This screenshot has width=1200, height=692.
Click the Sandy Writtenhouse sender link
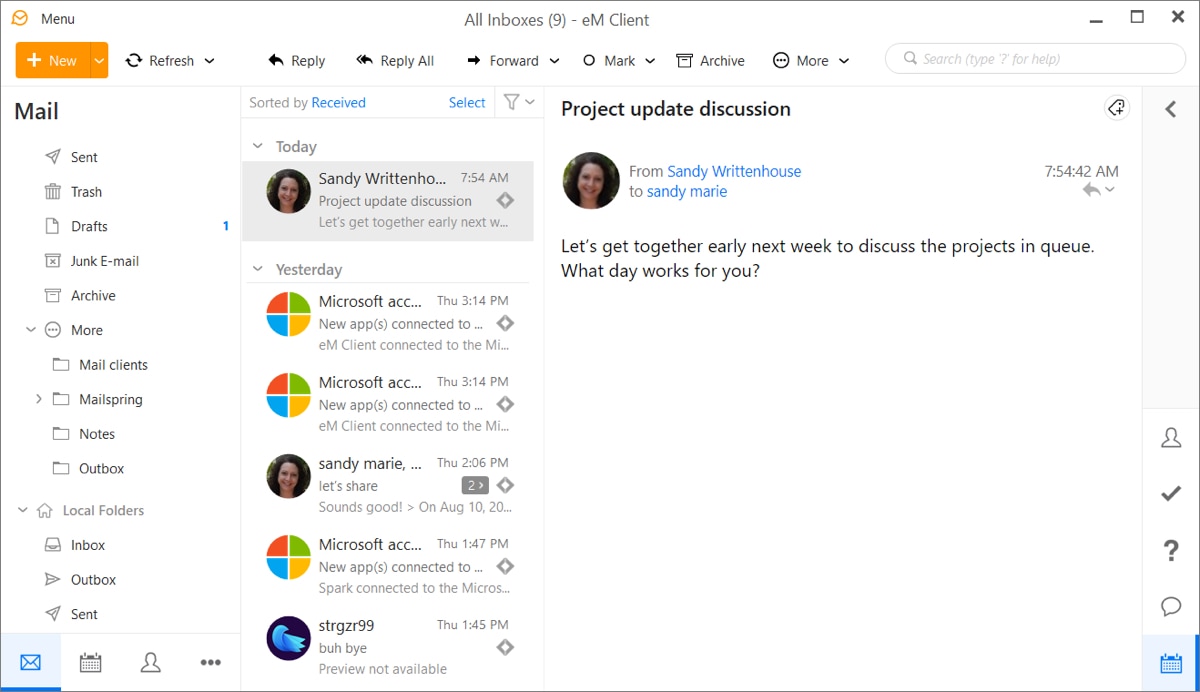(733, 171)
